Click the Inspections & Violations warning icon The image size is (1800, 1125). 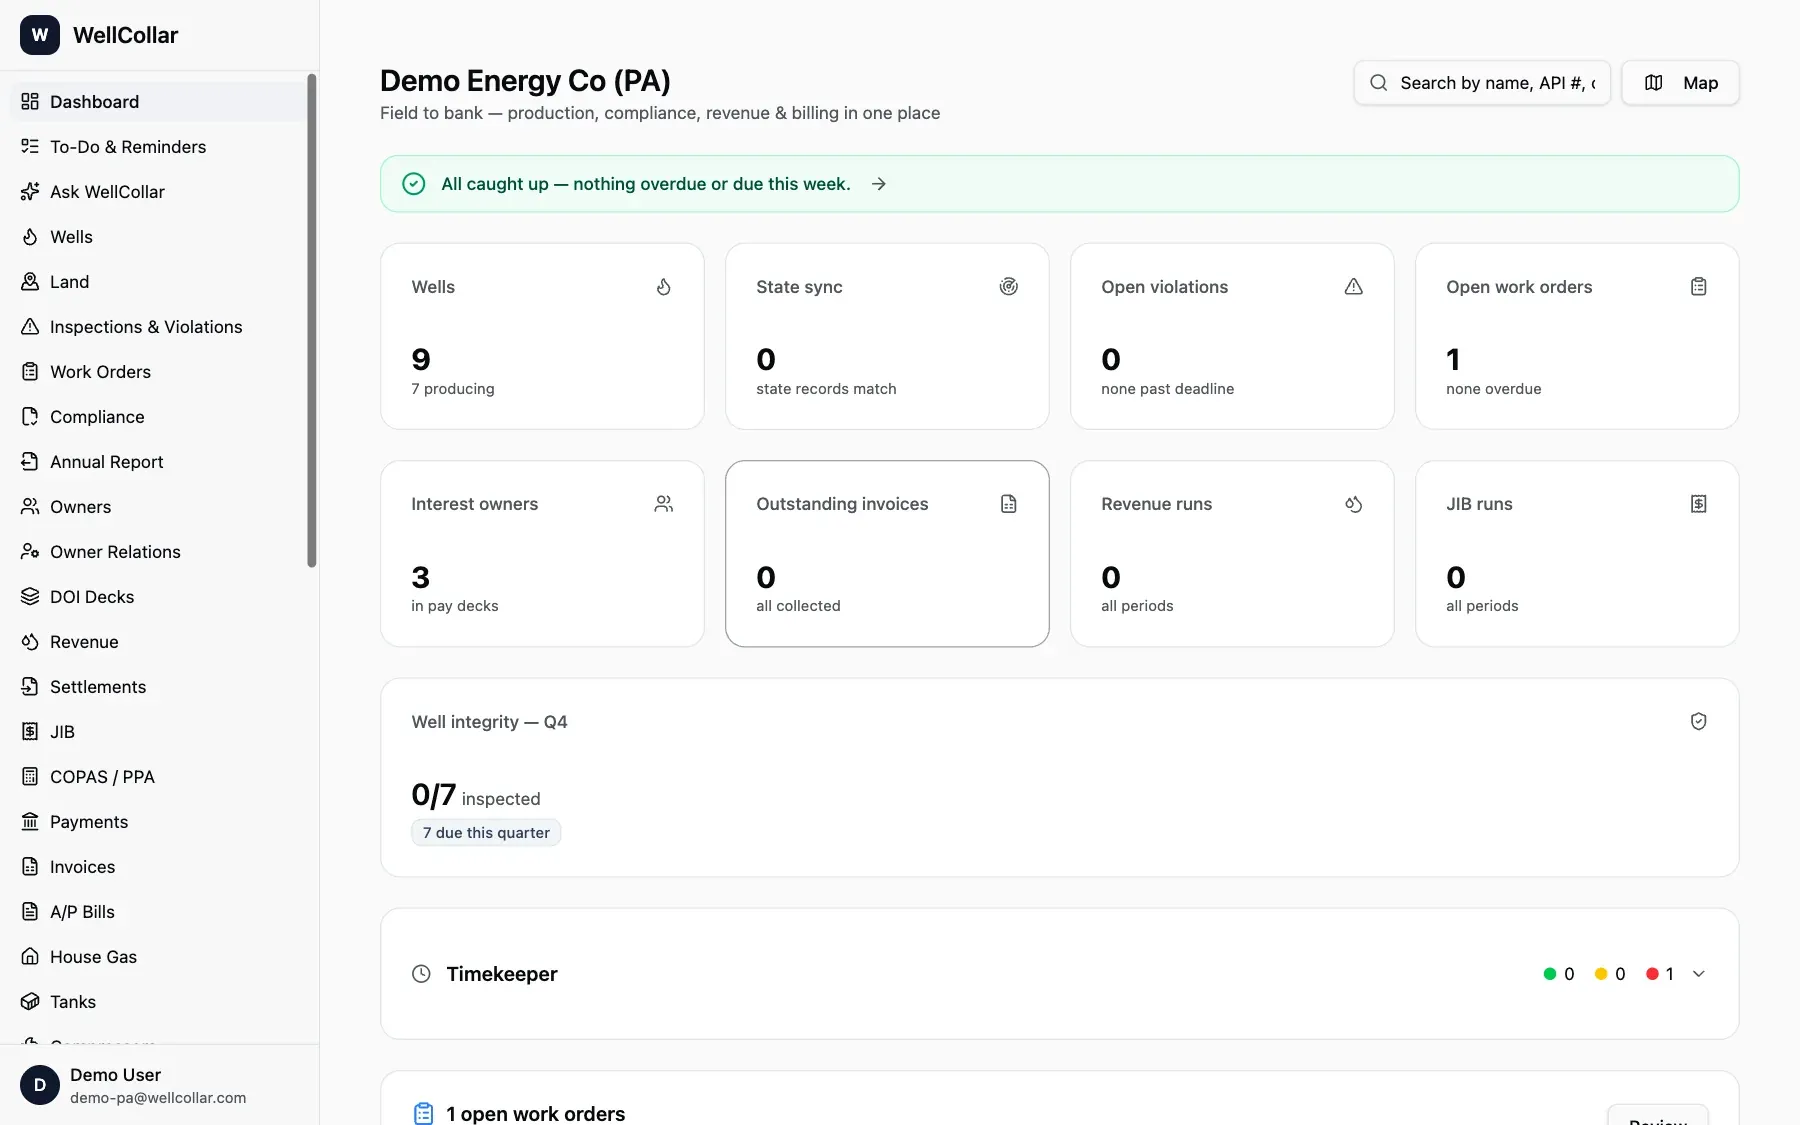pos(30,327)
